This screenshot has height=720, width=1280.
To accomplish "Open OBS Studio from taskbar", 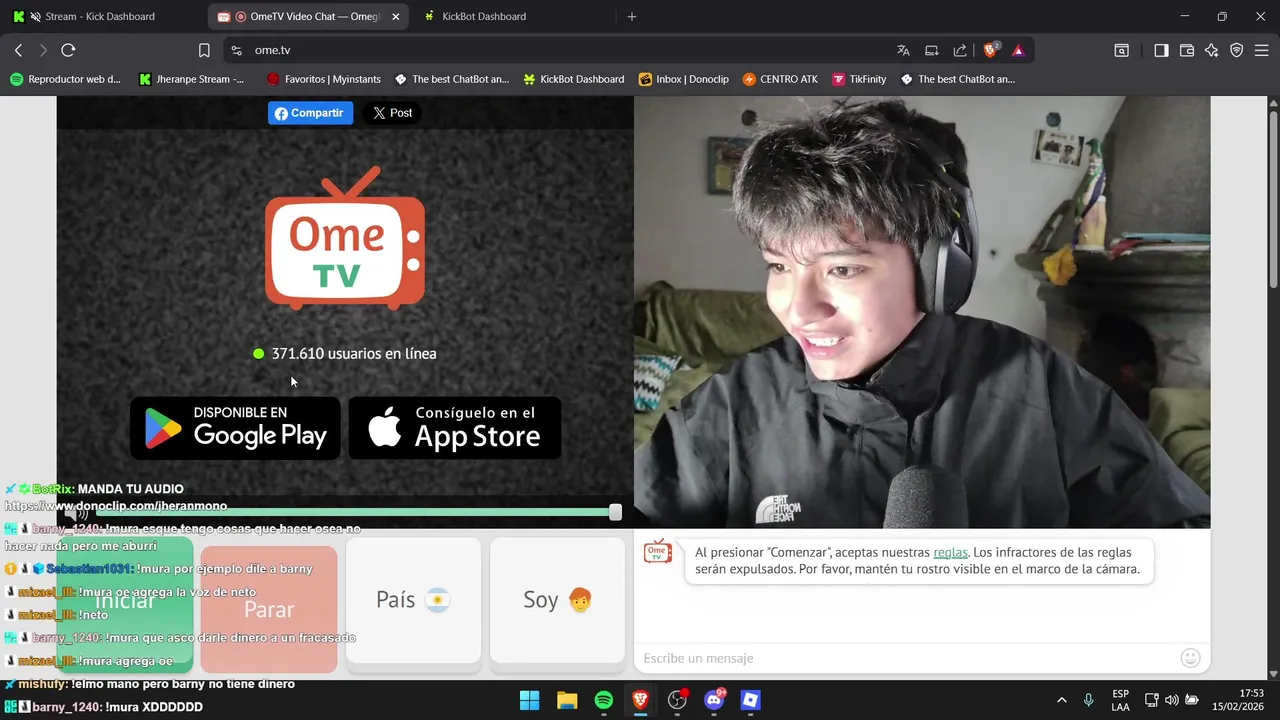I will (677, 700).
